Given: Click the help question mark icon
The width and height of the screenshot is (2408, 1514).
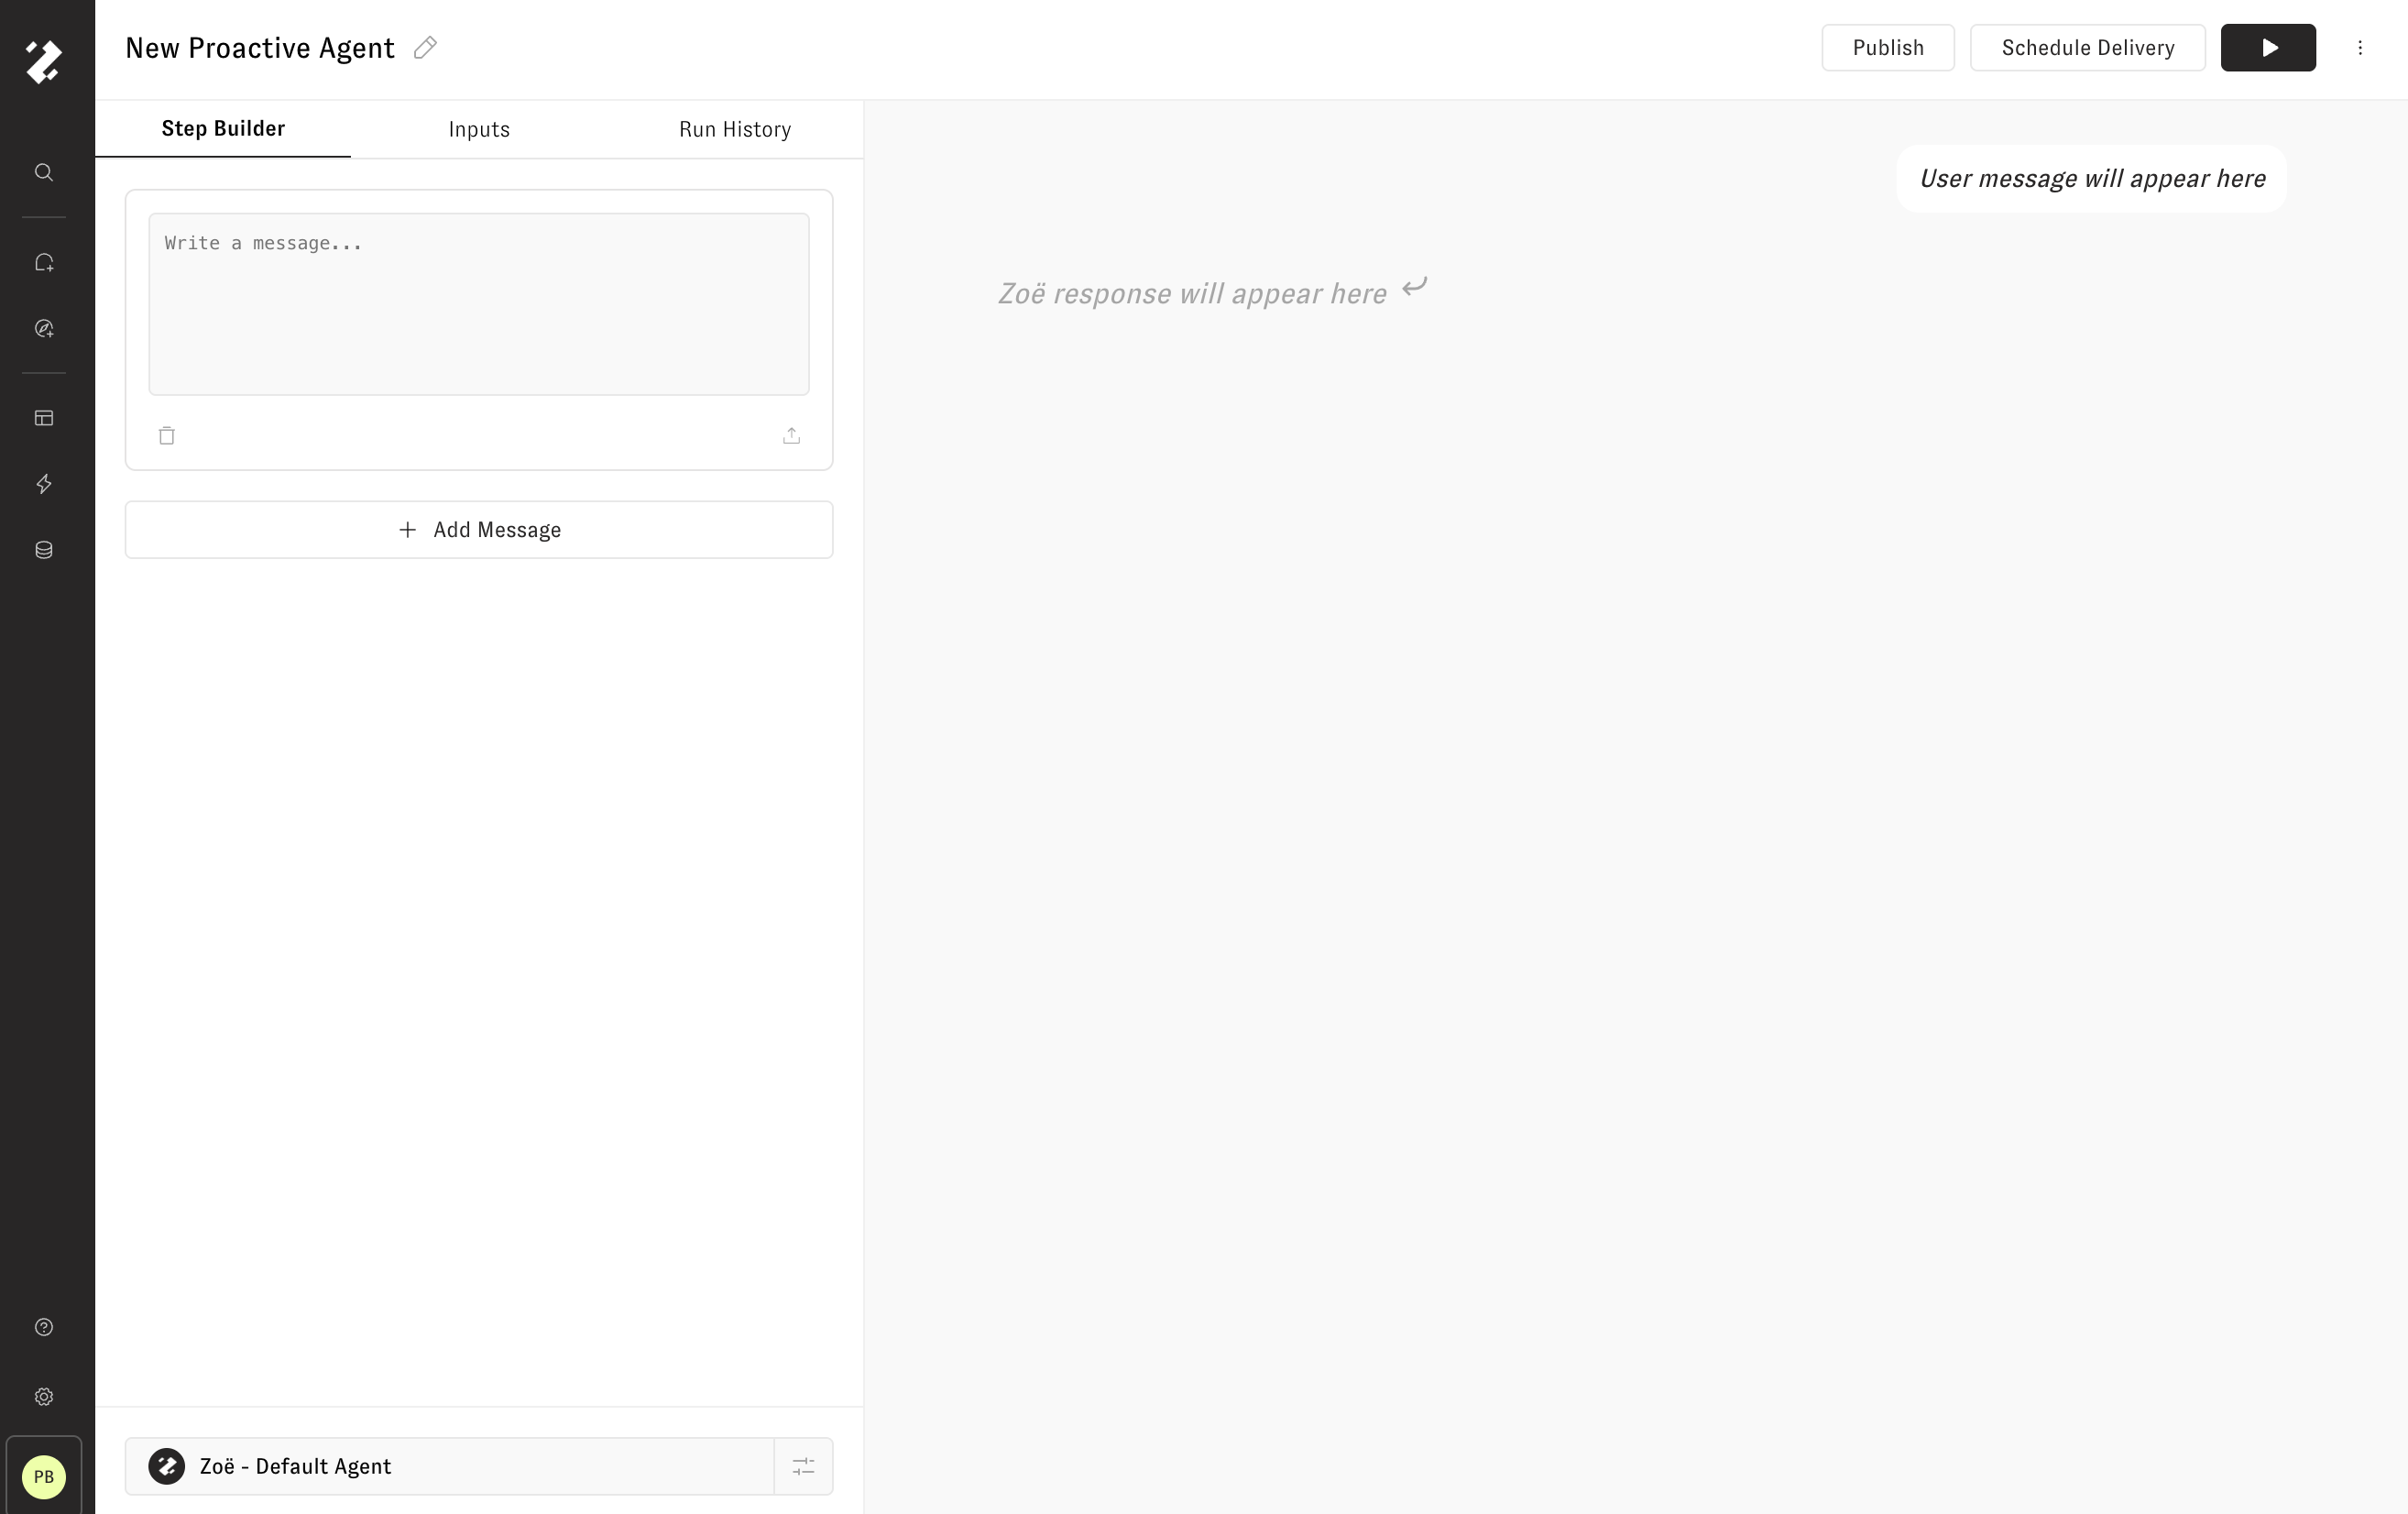Looking at the screenshot, I should (44, 1327).
